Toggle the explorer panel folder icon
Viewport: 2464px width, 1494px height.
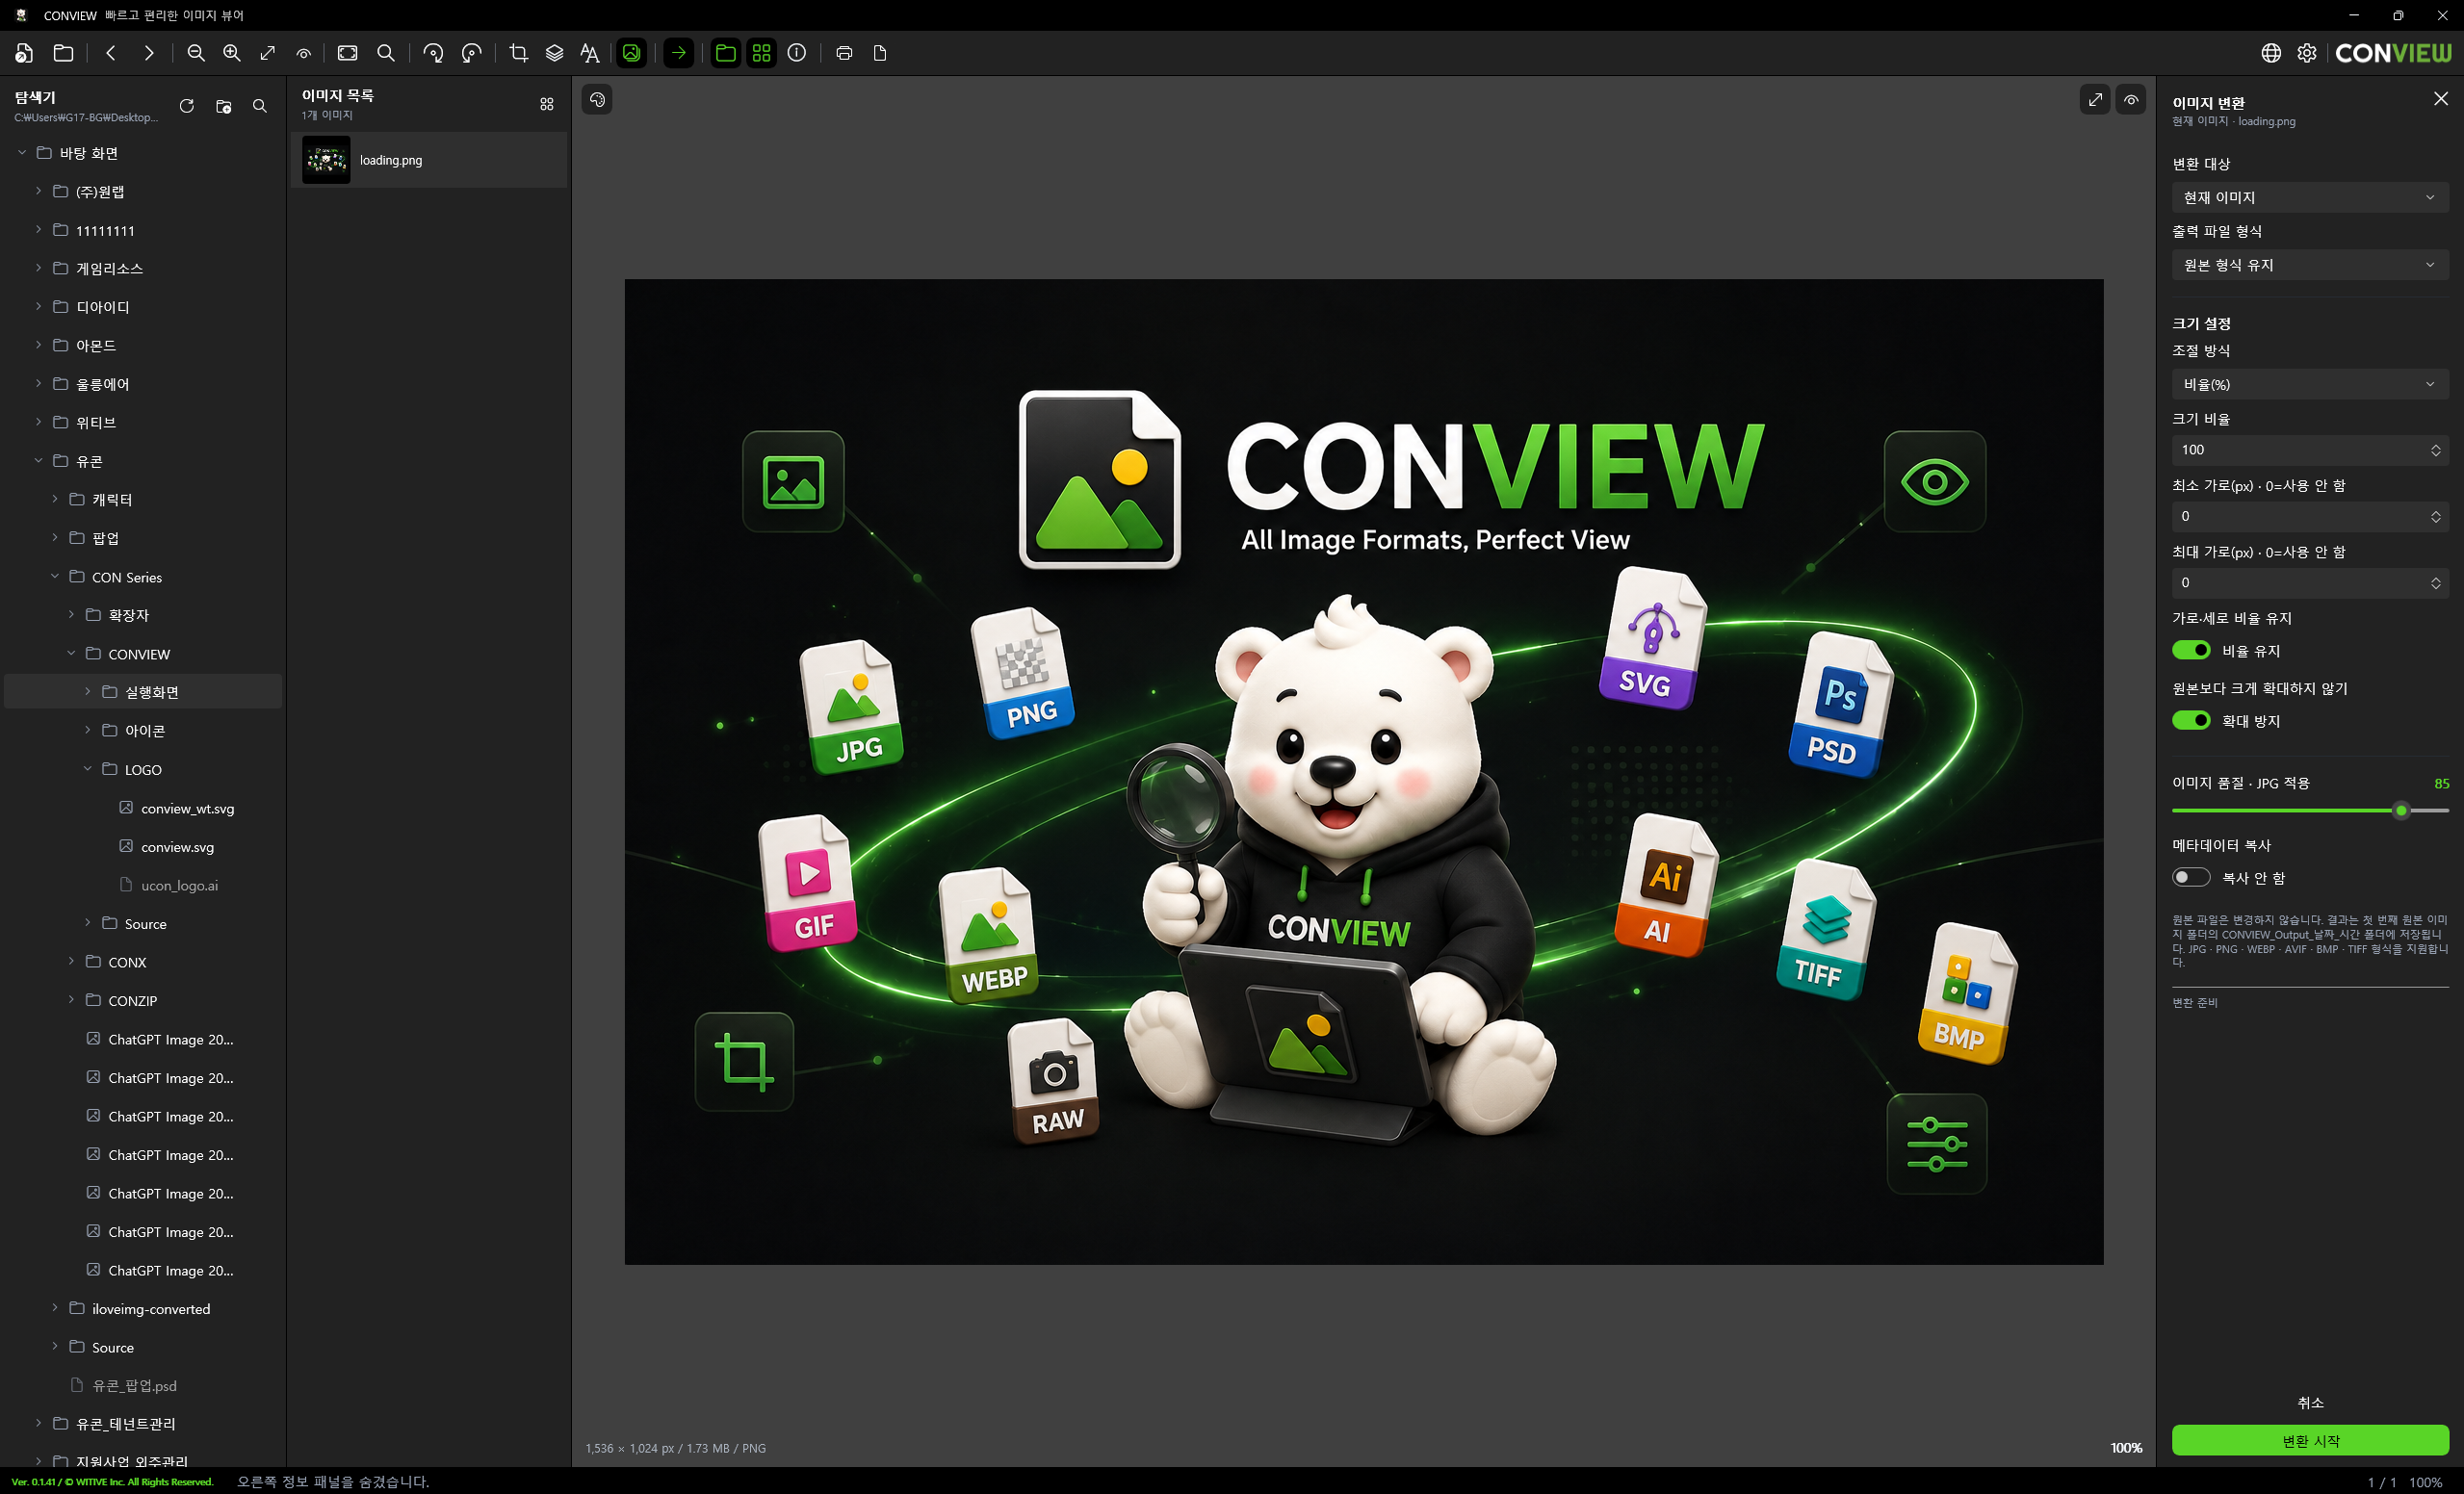(x=725, y=53)
